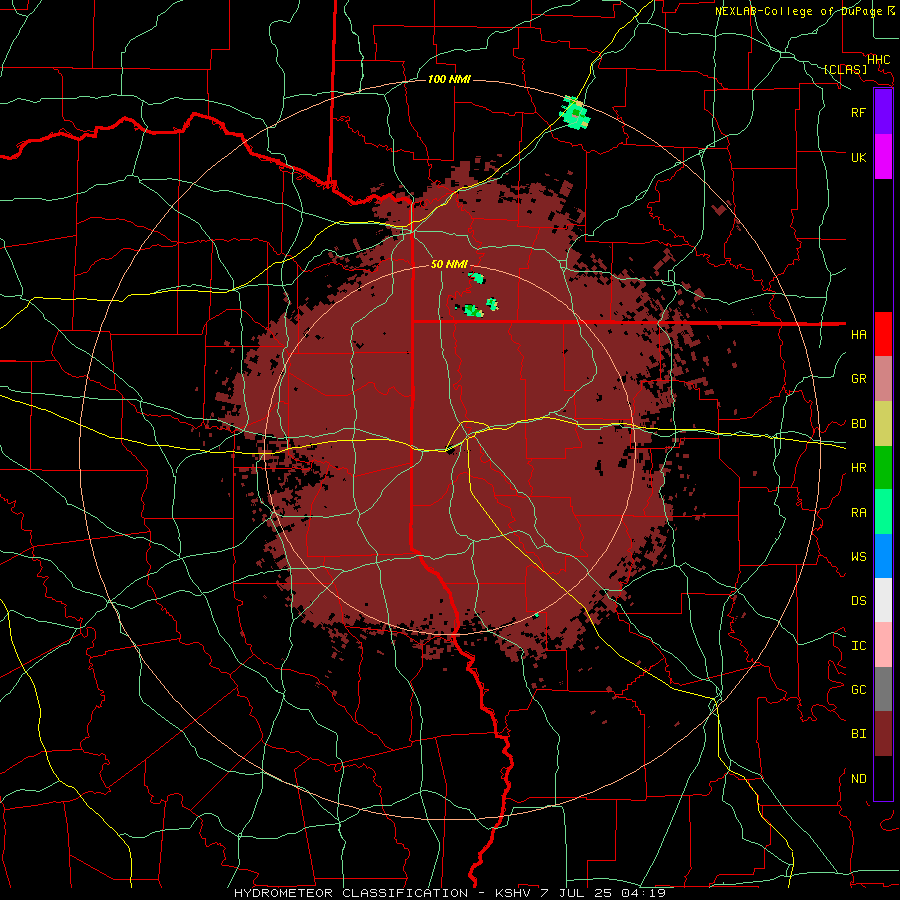The width and height of the screenshot is (900, 900).
Task: Click the RF purple legend swatch
Action: [x=883, y=112]
